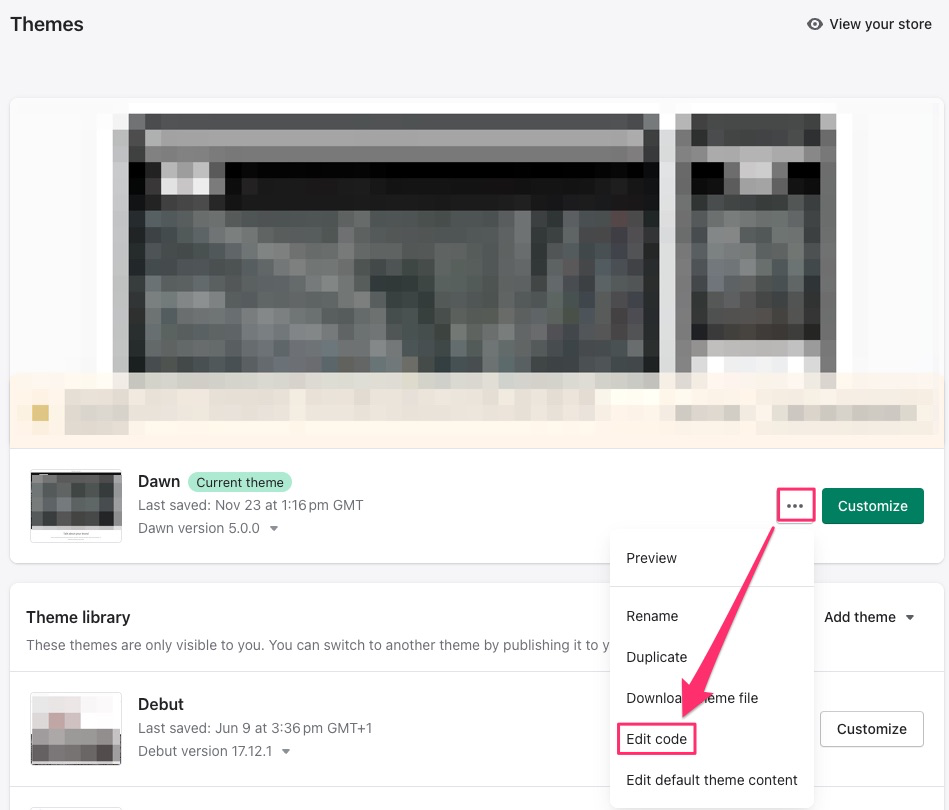Open the View your store link
Screen dimensions: 949x810
(x=879, y=24)
